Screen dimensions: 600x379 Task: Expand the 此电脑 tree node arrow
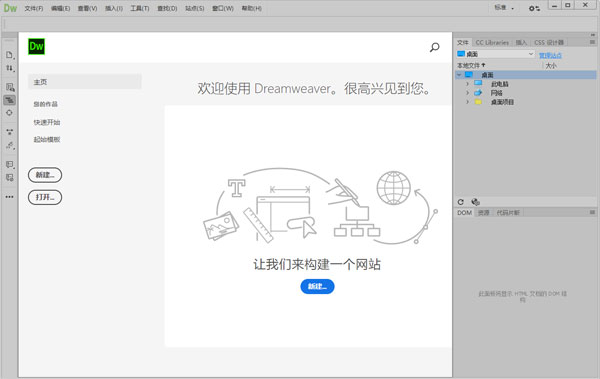pos(467,84)
